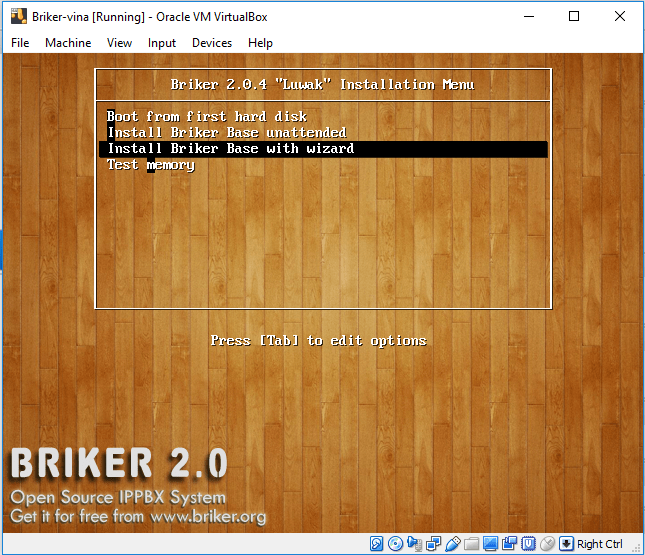Image resolution: width=645 pixels, height=555 pixels.
Task: Click the optical drive status icon
Action: point(396,544)
